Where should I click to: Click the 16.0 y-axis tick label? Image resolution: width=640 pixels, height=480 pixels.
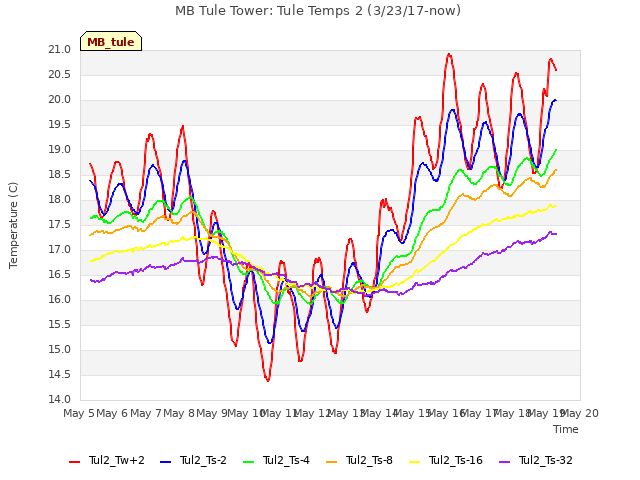60,300
